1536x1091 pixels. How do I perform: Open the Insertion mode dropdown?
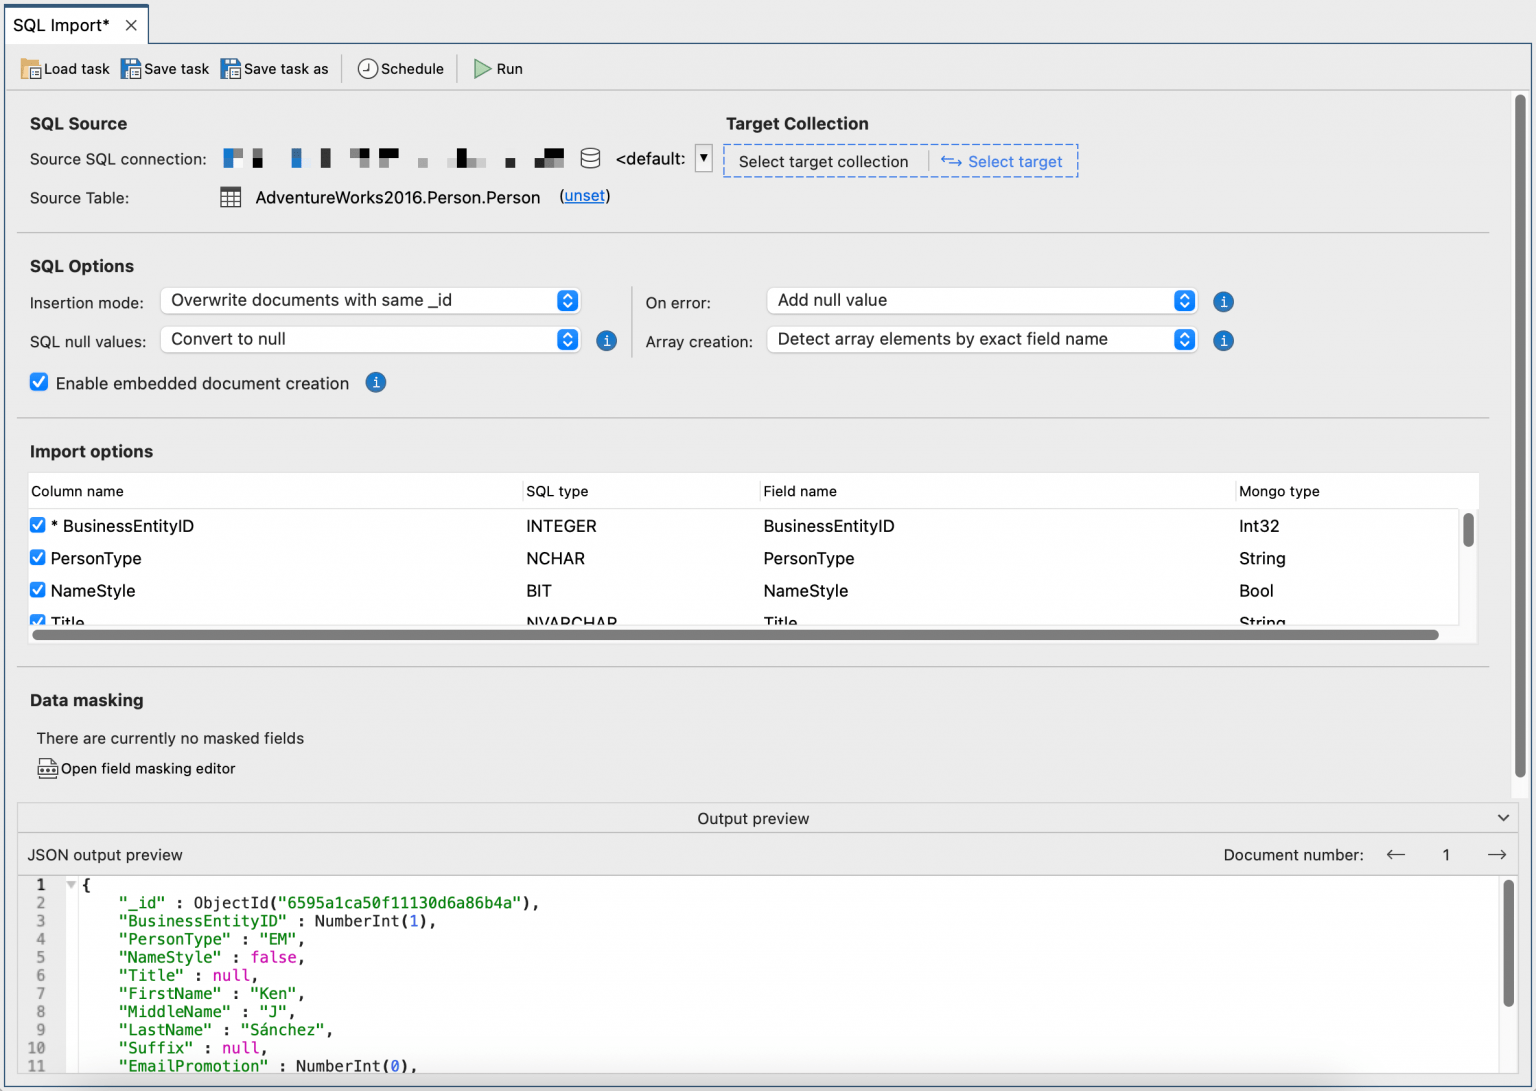coord(370,301)
